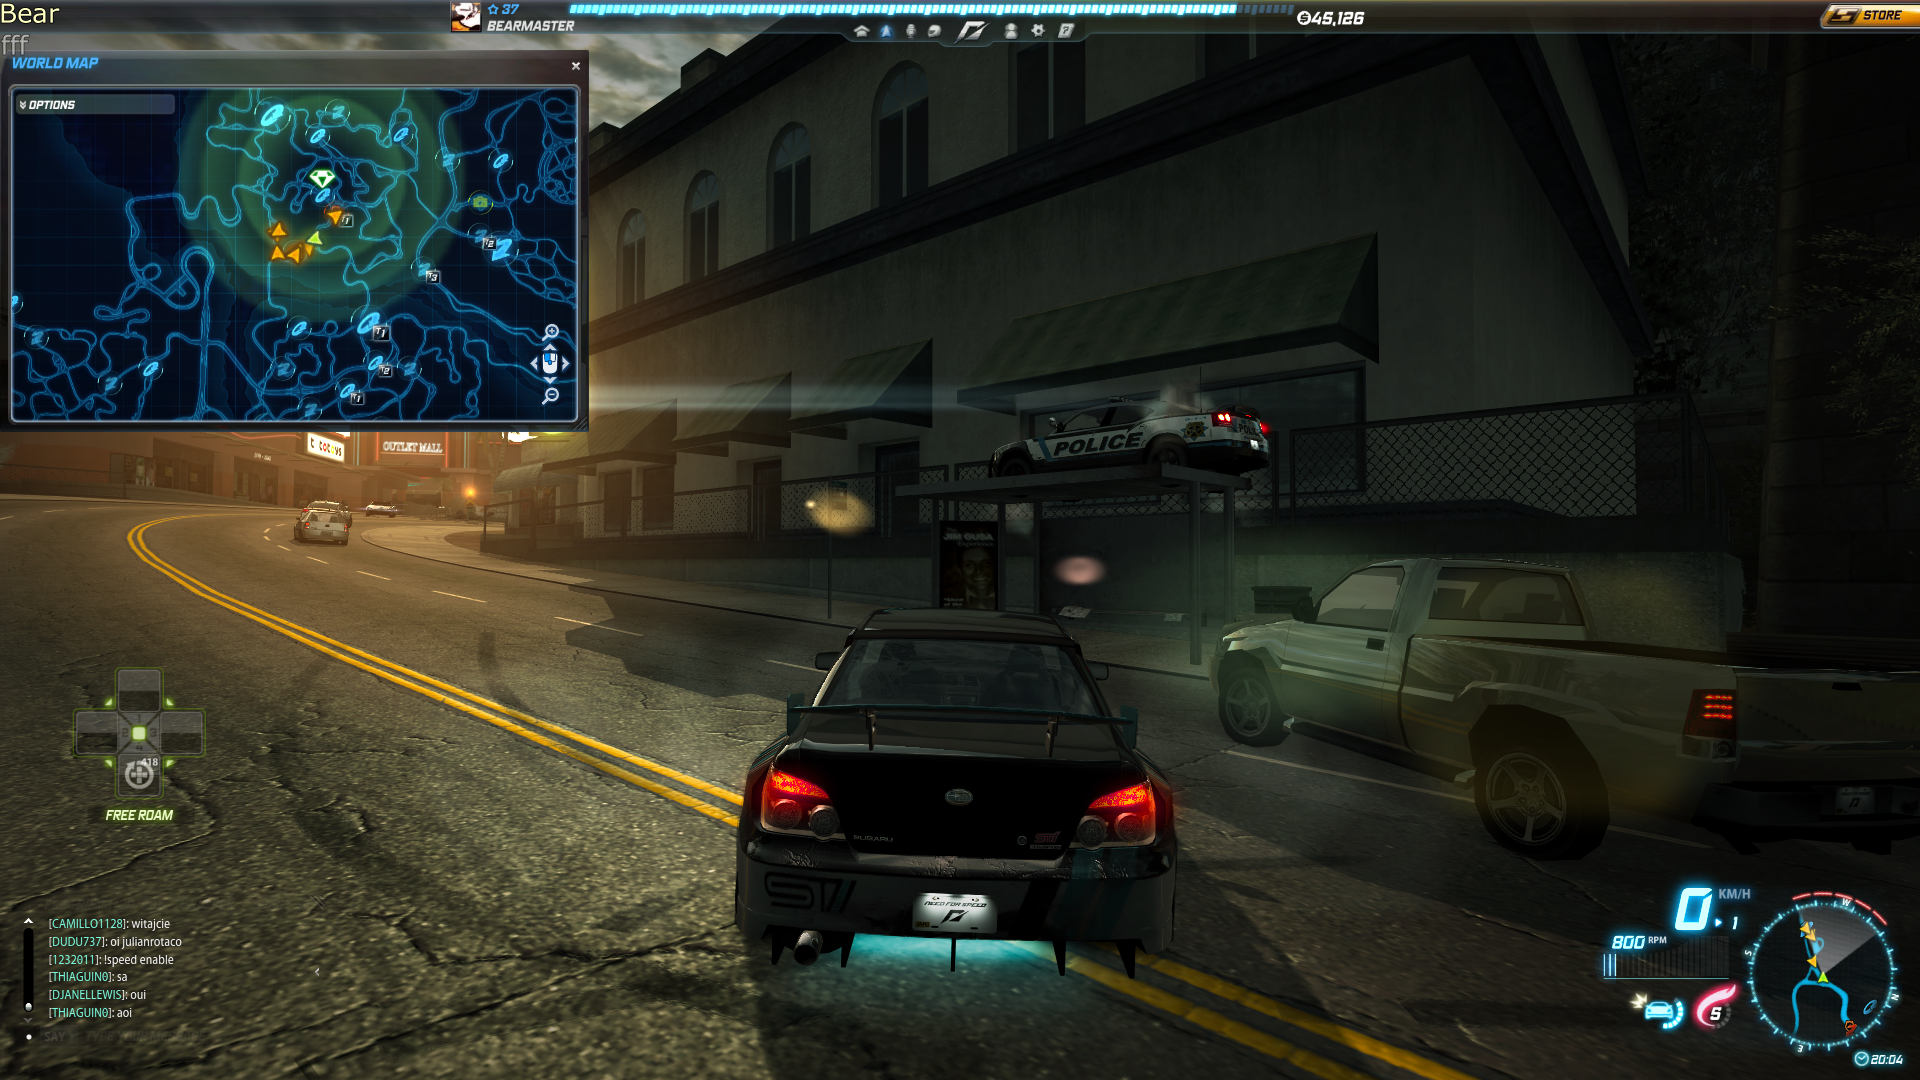Click 1232011 name in chat
Viewport: 1920px width, 1080px height.
tap(74, 960)
